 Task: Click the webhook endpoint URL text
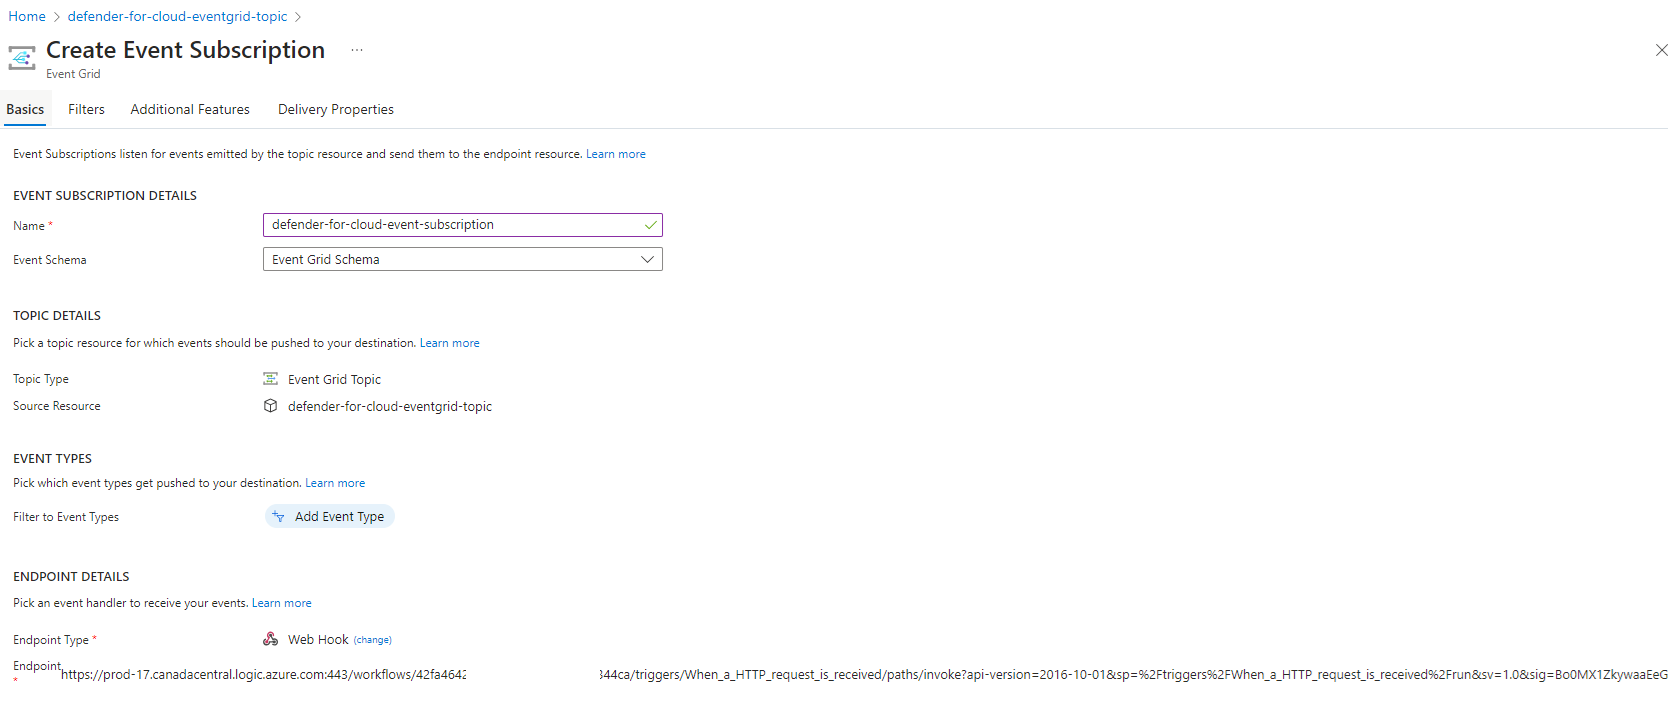pyautogui.click(x=864, y=675)
